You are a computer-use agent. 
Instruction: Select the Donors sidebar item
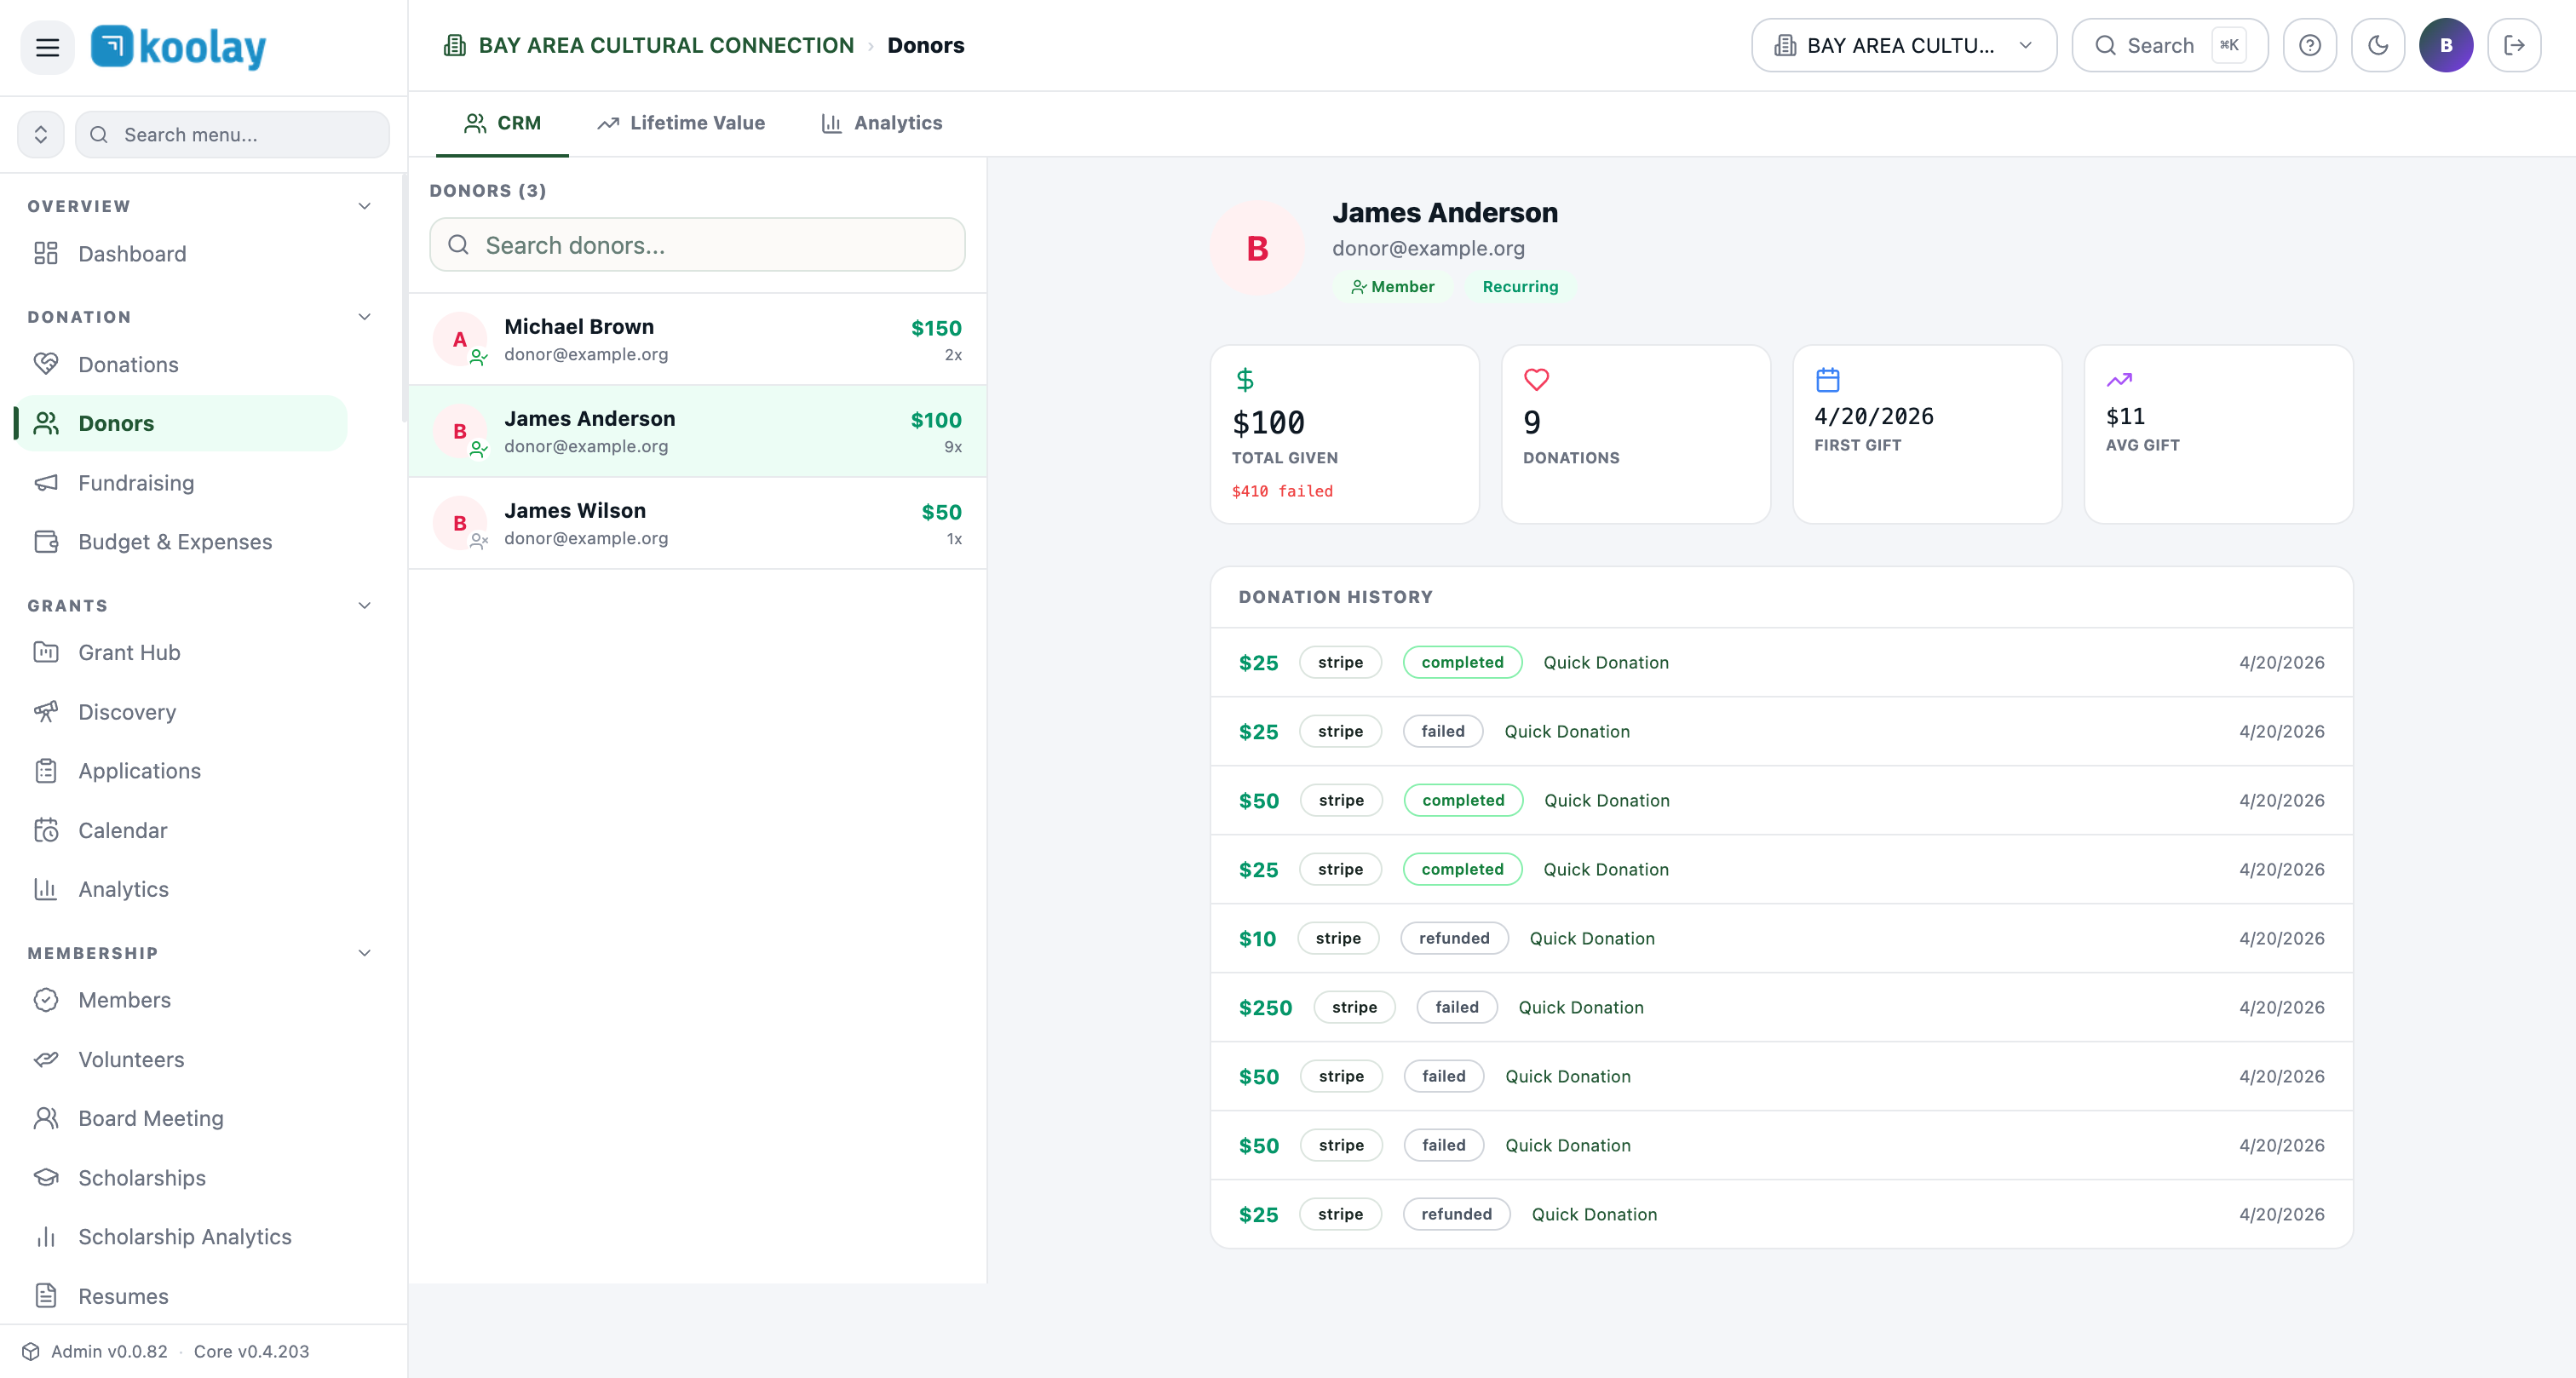182,423
